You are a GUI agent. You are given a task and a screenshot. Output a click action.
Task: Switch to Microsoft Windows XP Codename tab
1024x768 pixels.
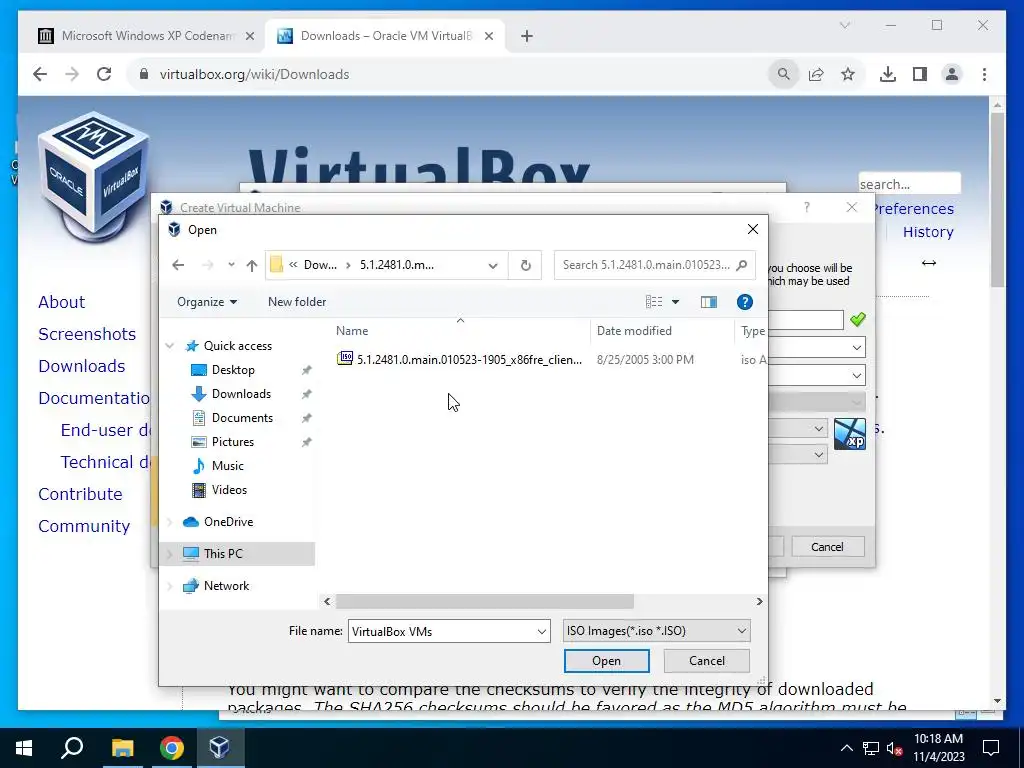(x=146, y=36)
